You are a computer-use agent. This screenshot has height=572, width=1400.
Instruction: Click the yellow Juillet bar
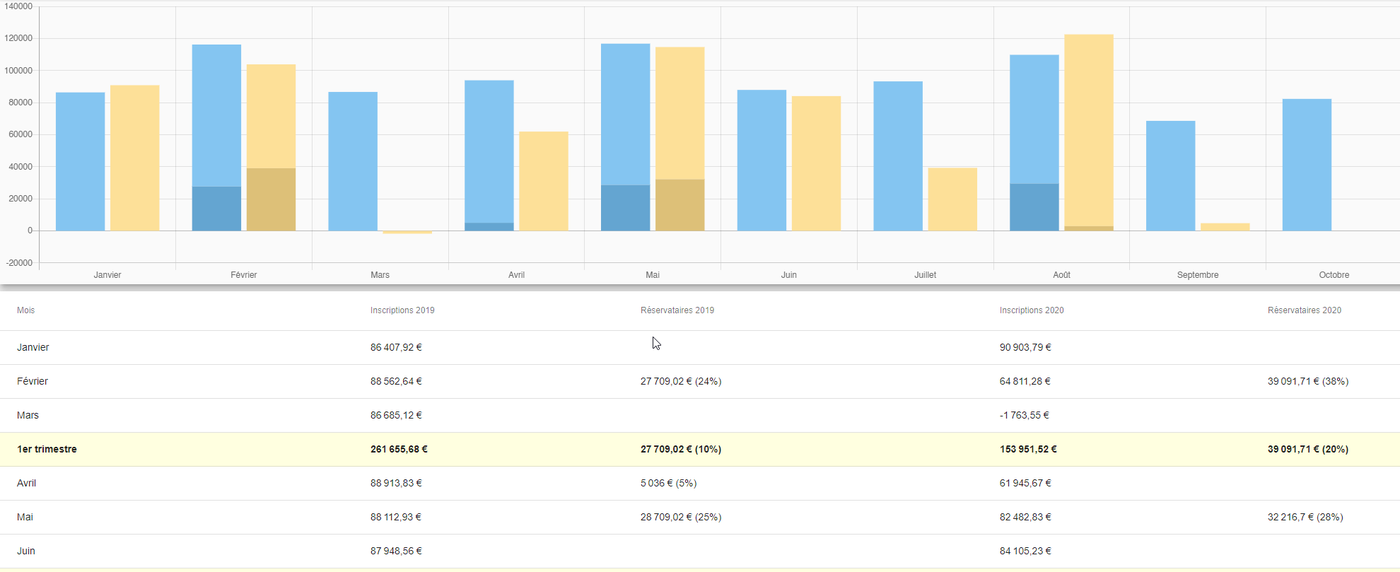952,199
